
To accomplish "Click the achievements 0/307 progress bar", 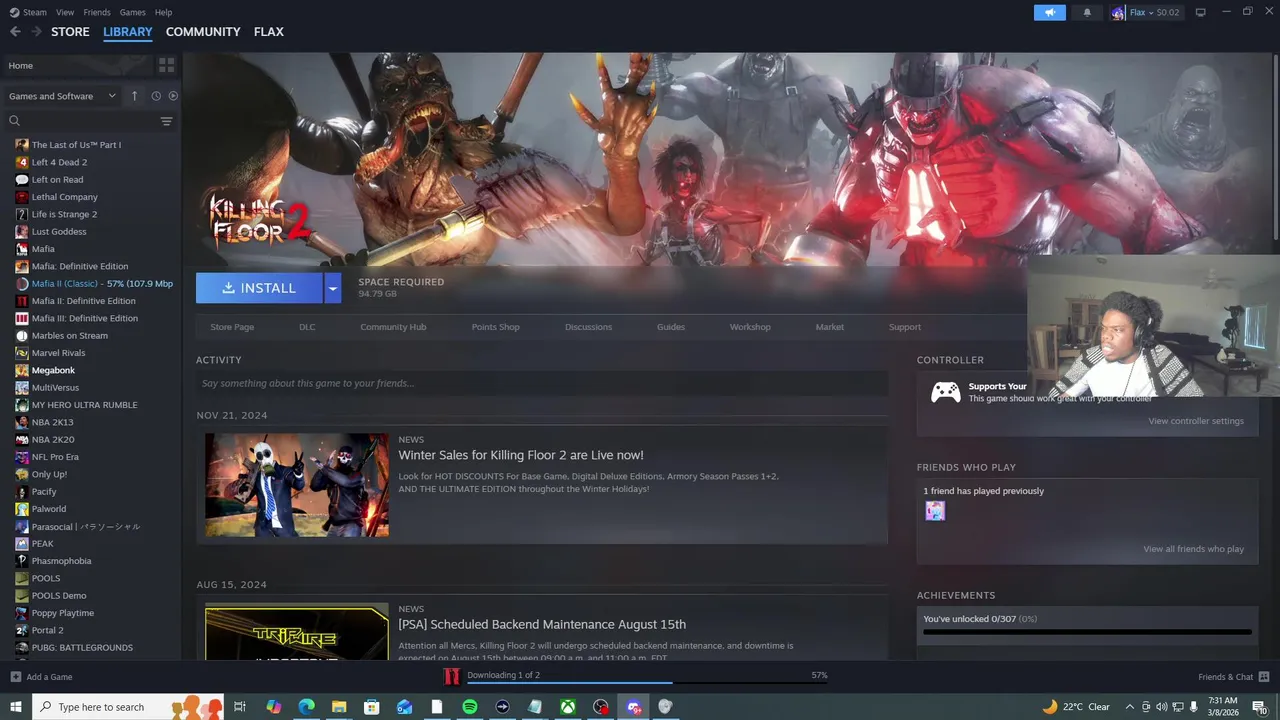I will pyautogui.click(x=1087, y=632).
